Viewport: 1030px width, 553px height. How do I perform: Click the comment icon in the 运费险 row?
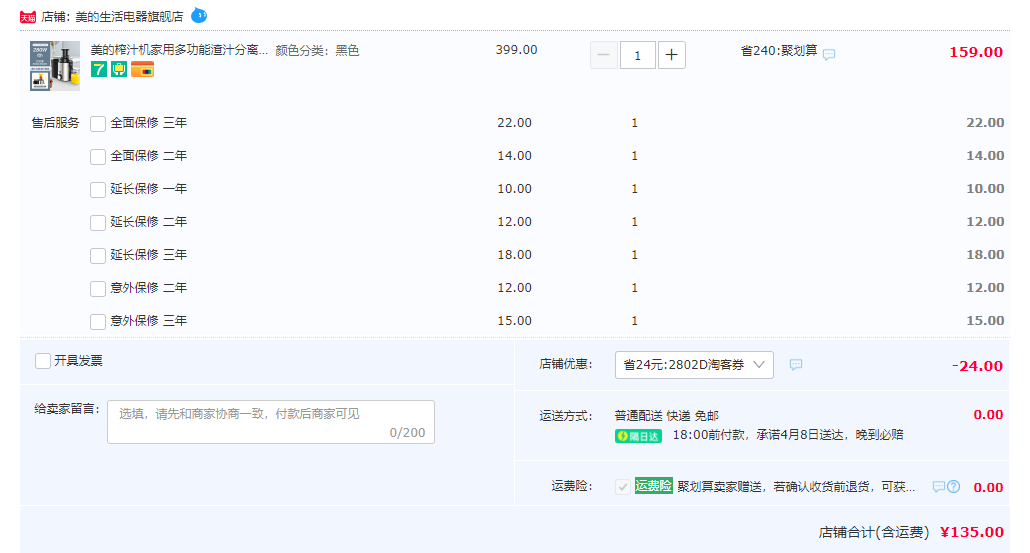click(x=939, y=487)
